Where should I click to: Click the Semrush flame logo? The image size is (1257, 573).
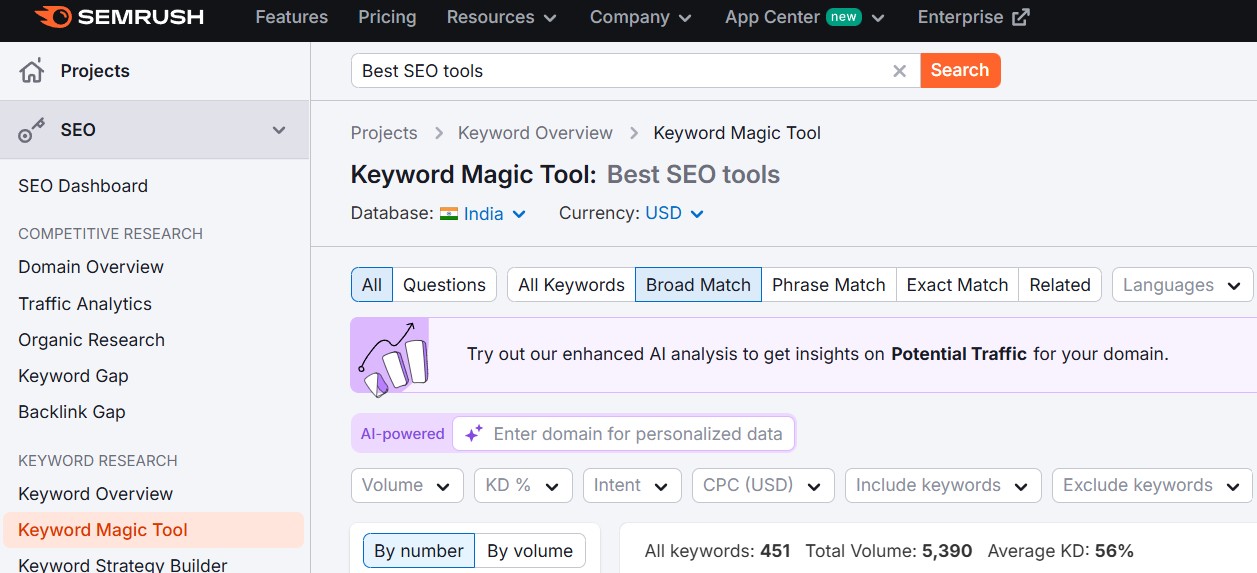[52, 17]
